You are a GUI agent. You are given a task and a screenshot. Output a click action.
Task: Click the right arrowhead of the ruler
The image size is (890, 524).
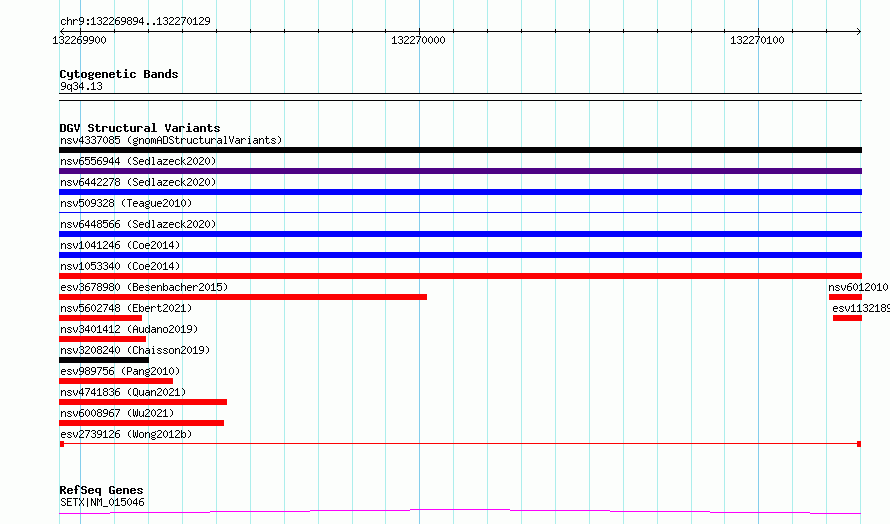point(859,31)
